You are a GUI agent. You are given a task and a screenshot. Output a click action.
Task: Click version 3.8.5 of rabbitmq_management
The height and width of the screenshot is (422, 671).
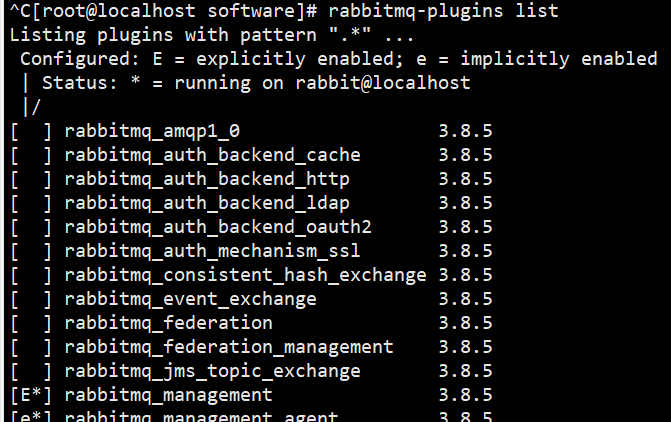[x=465, y=395]
